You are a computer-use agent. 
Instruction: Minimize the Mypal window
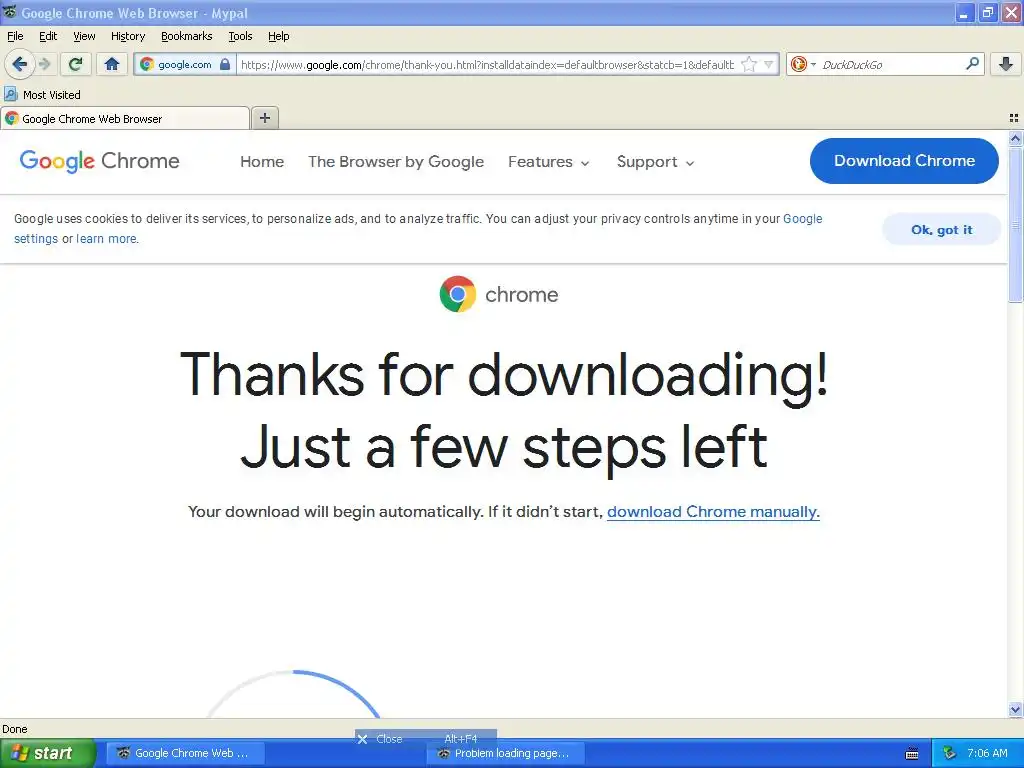pos(964,12)
